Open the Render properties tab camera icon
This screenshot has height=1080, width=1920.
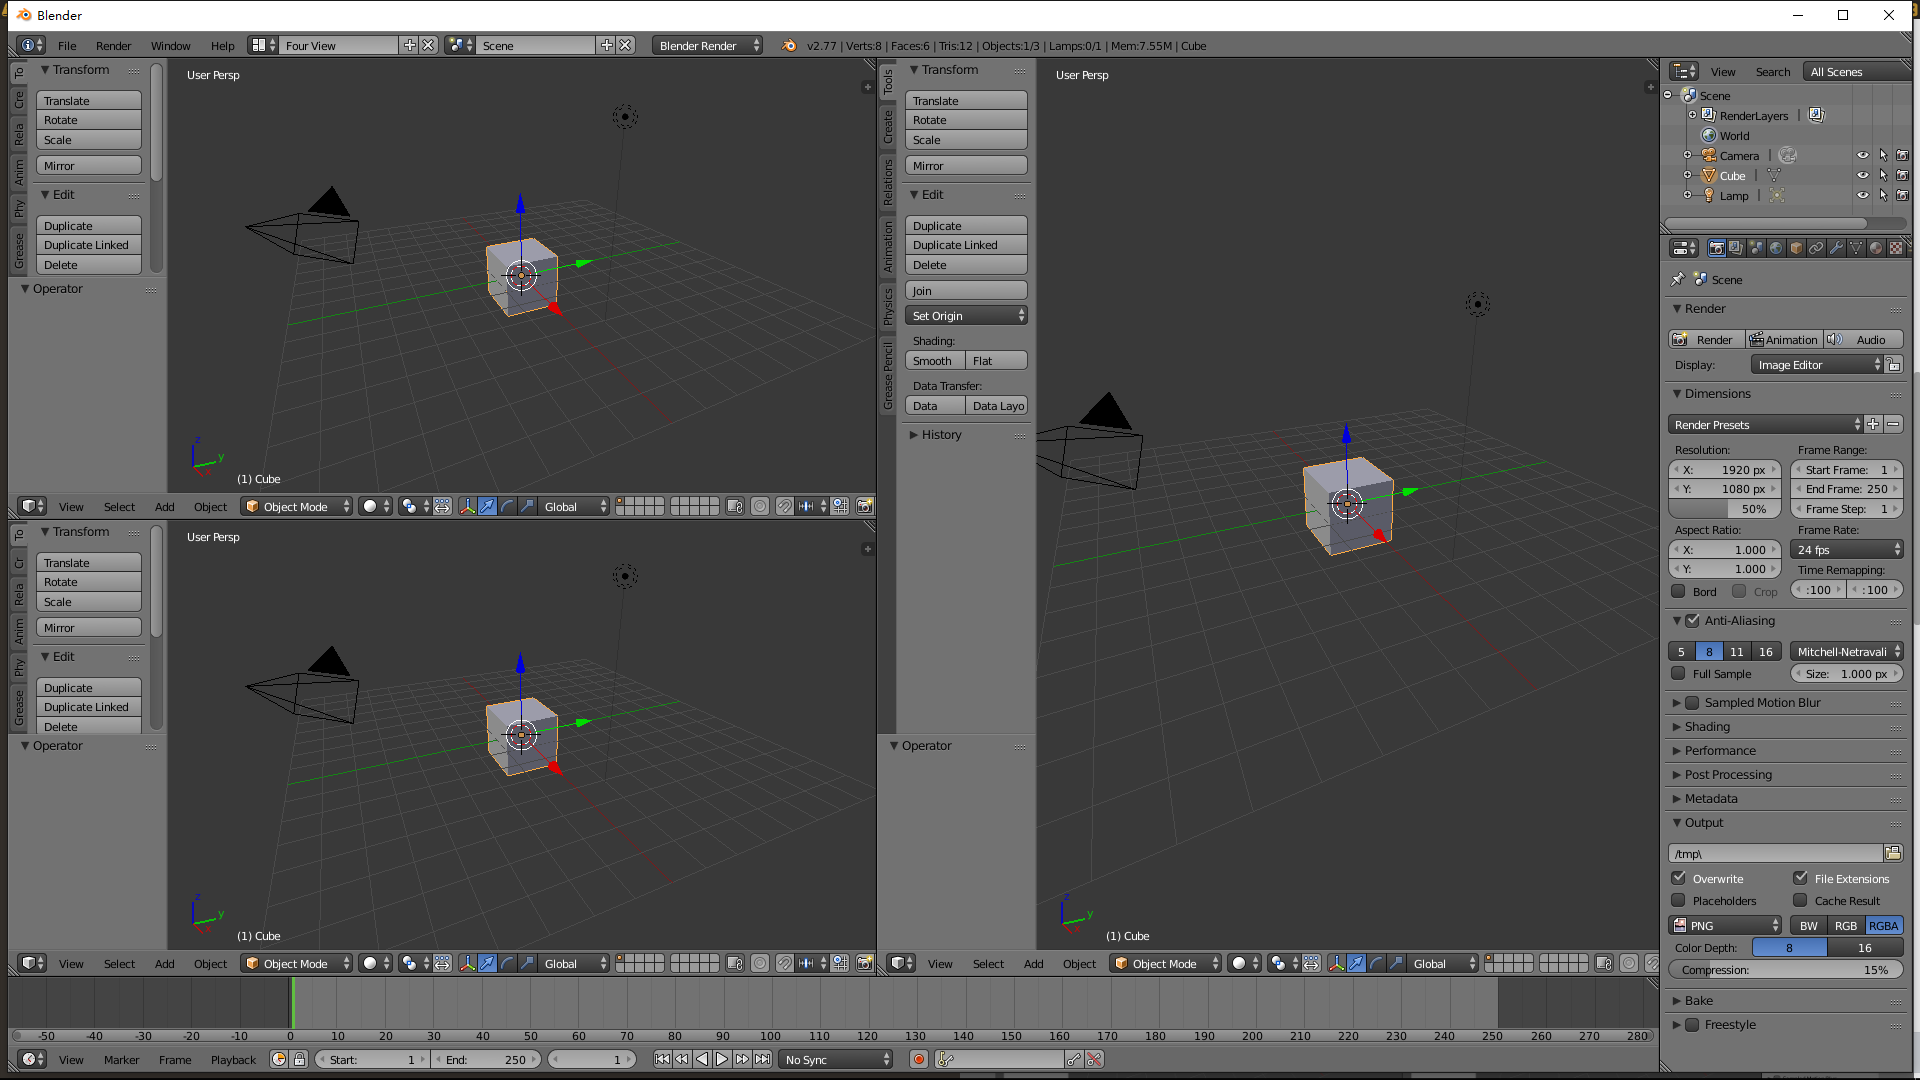pyautogui.click(x=1716, y=248)
